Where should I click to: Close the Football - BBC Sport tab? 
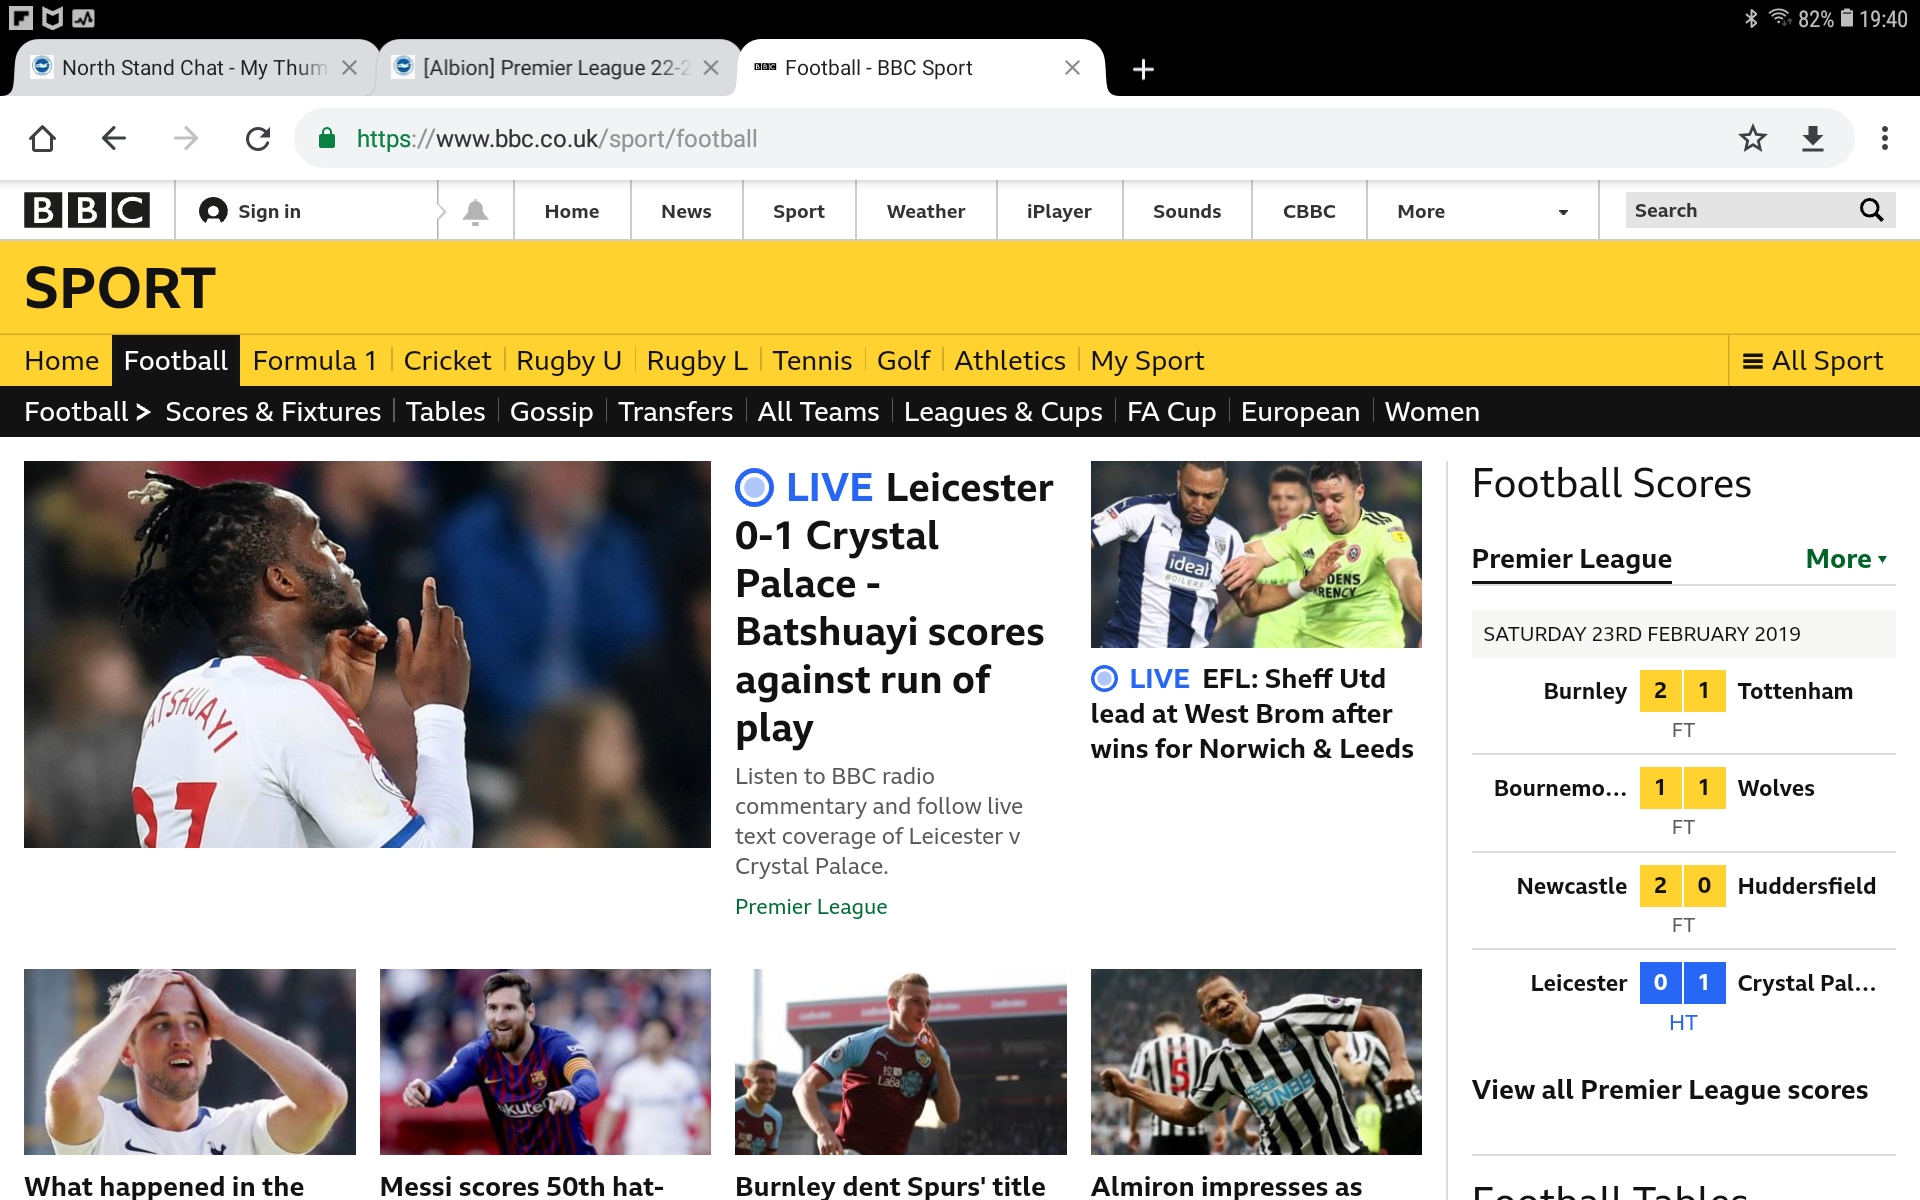[x=1072, y=67]
